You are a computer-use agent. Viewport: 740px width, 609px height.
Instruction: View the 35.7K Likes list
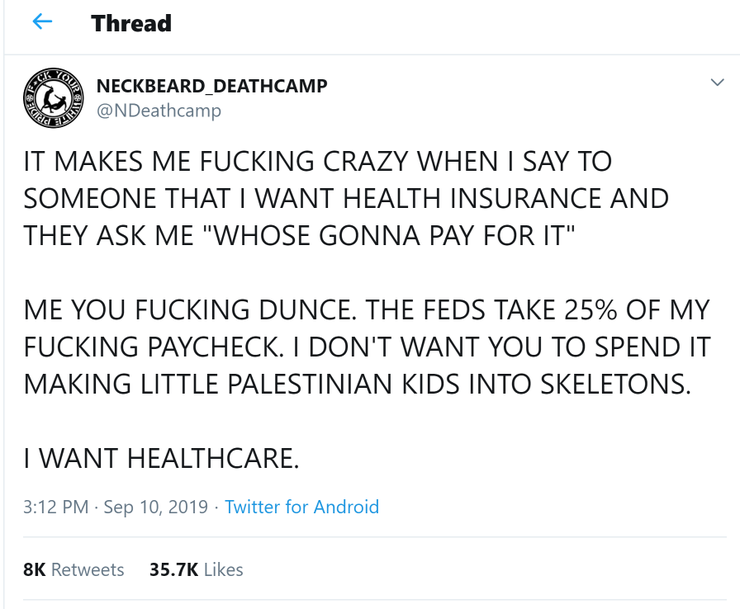point(196,570)
